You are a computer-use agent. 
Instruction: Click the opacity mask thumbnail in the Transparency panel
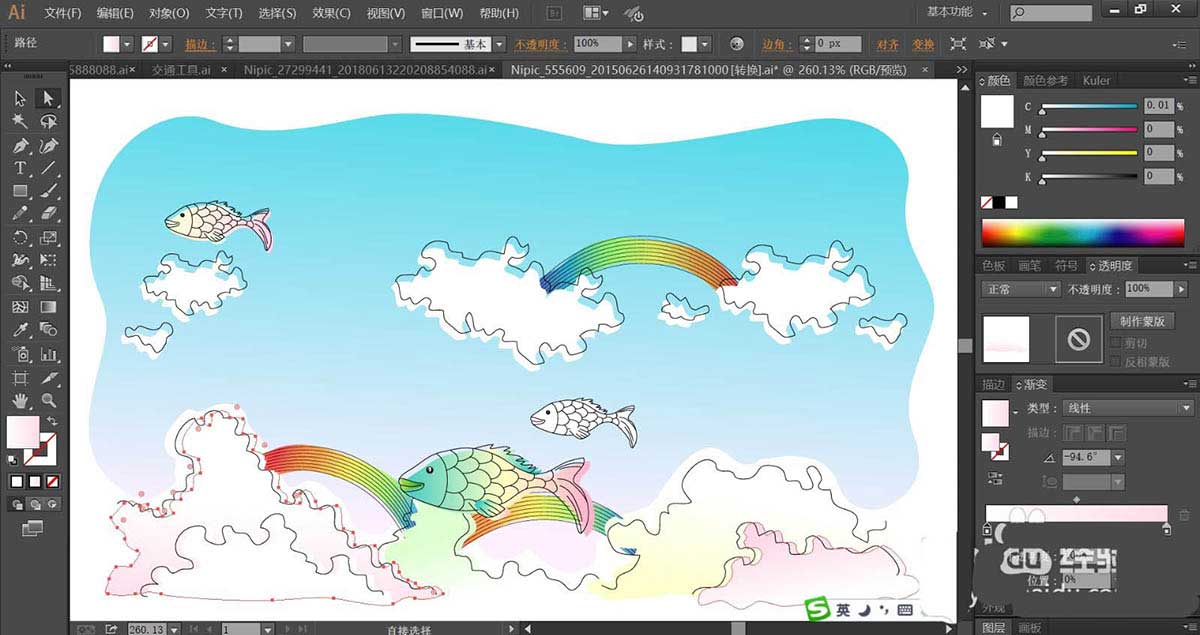click(1077, 340)
